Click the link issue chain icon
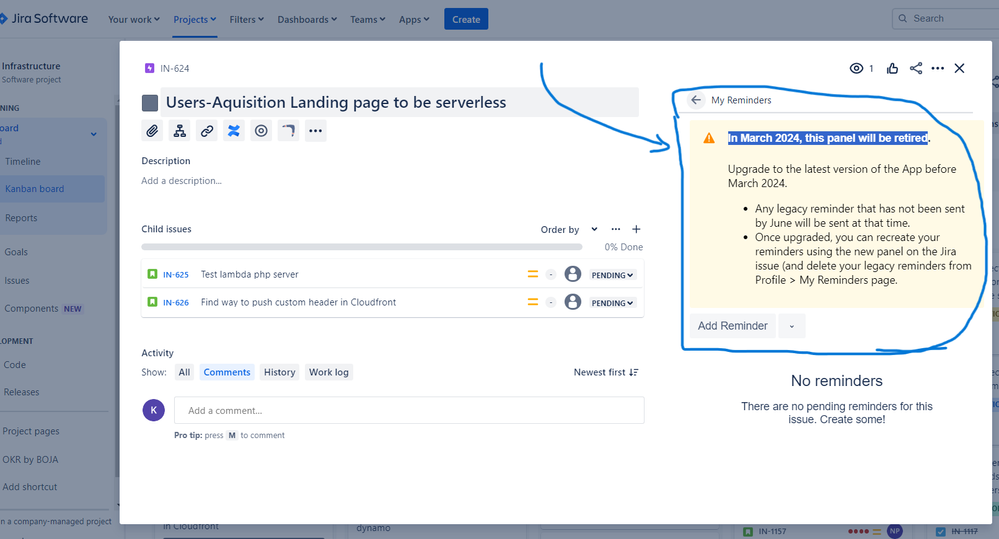 coord(207,131)
